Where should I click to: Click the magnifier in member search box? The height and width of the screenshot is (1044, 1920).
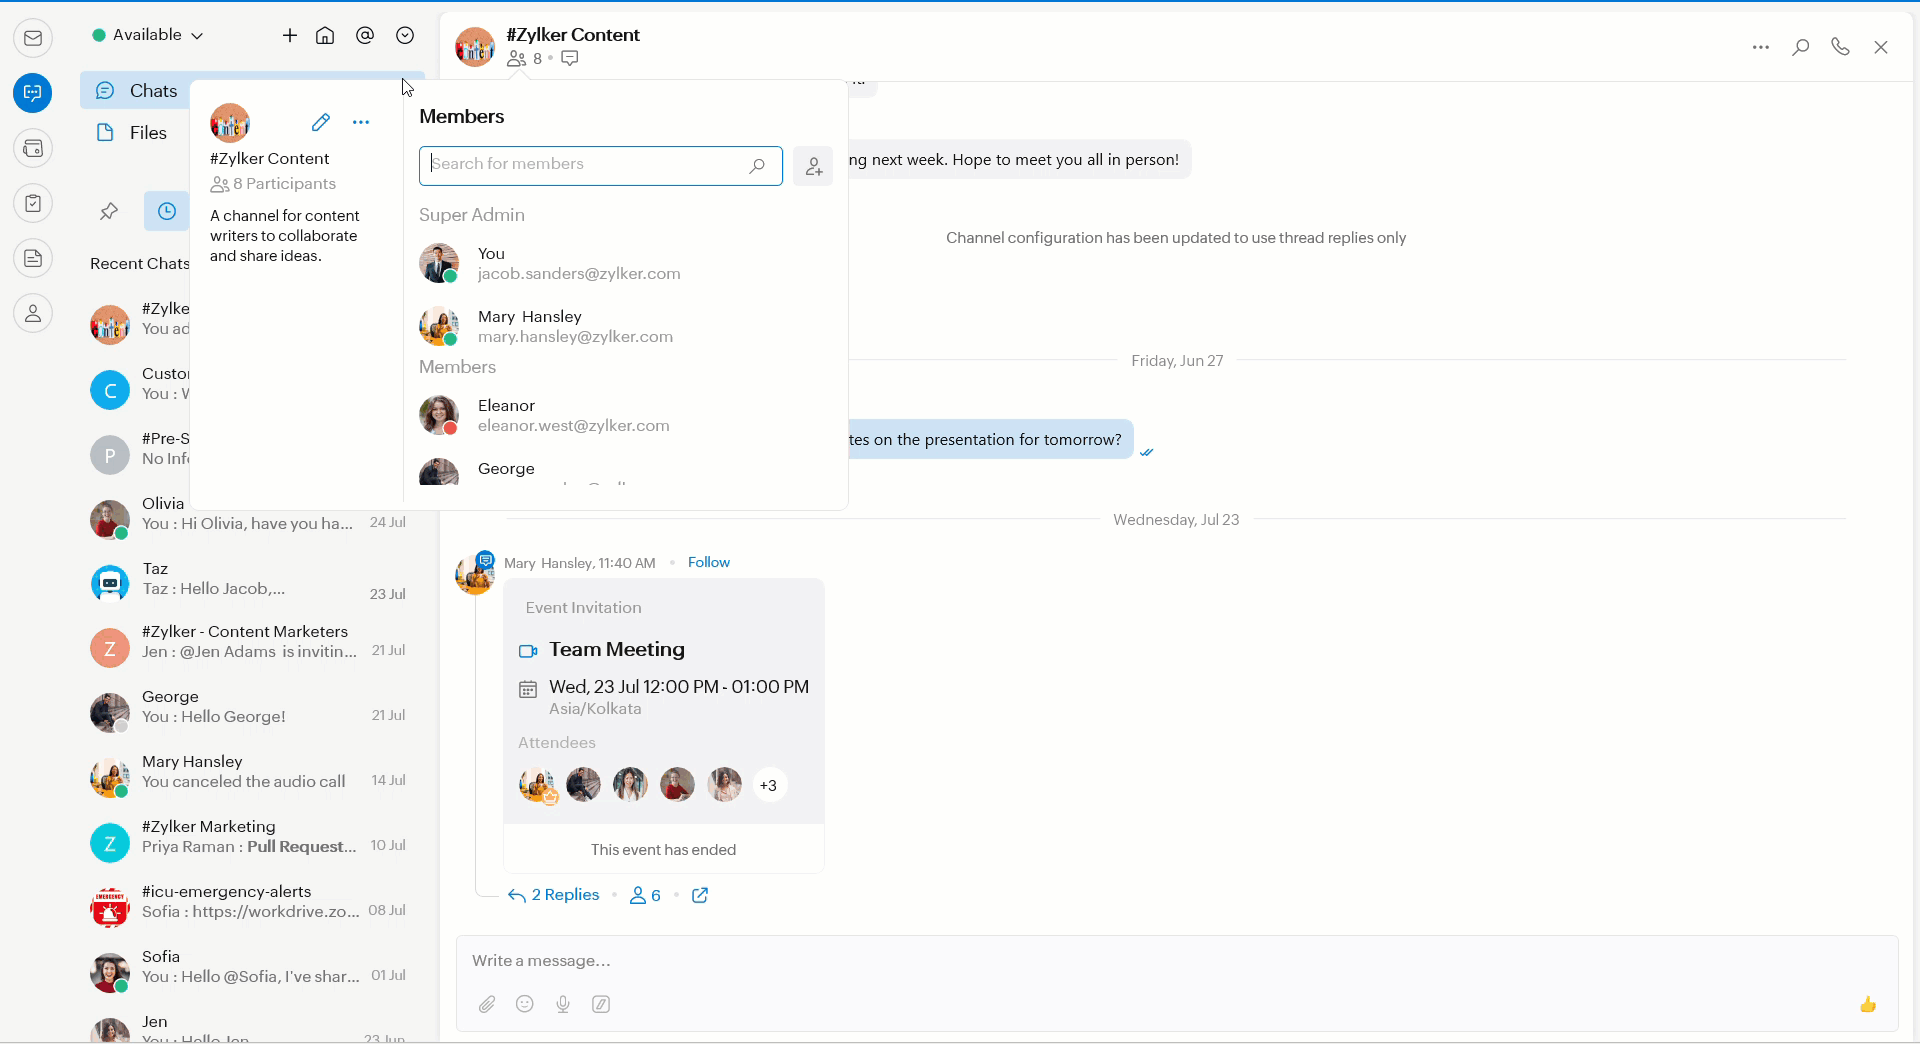coord(757,165)
